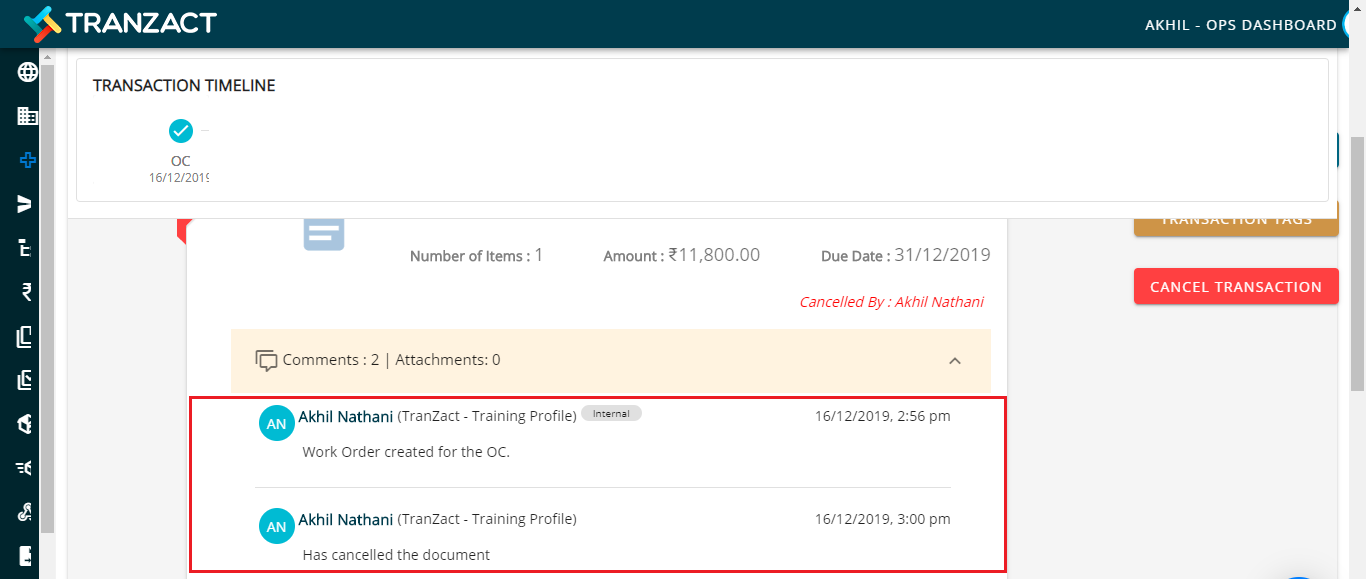Click the 'Has cancelled the document' comment text
The width and height of the screenshot is (1366, 579).
pyautogui.click(x=396, y=554)
